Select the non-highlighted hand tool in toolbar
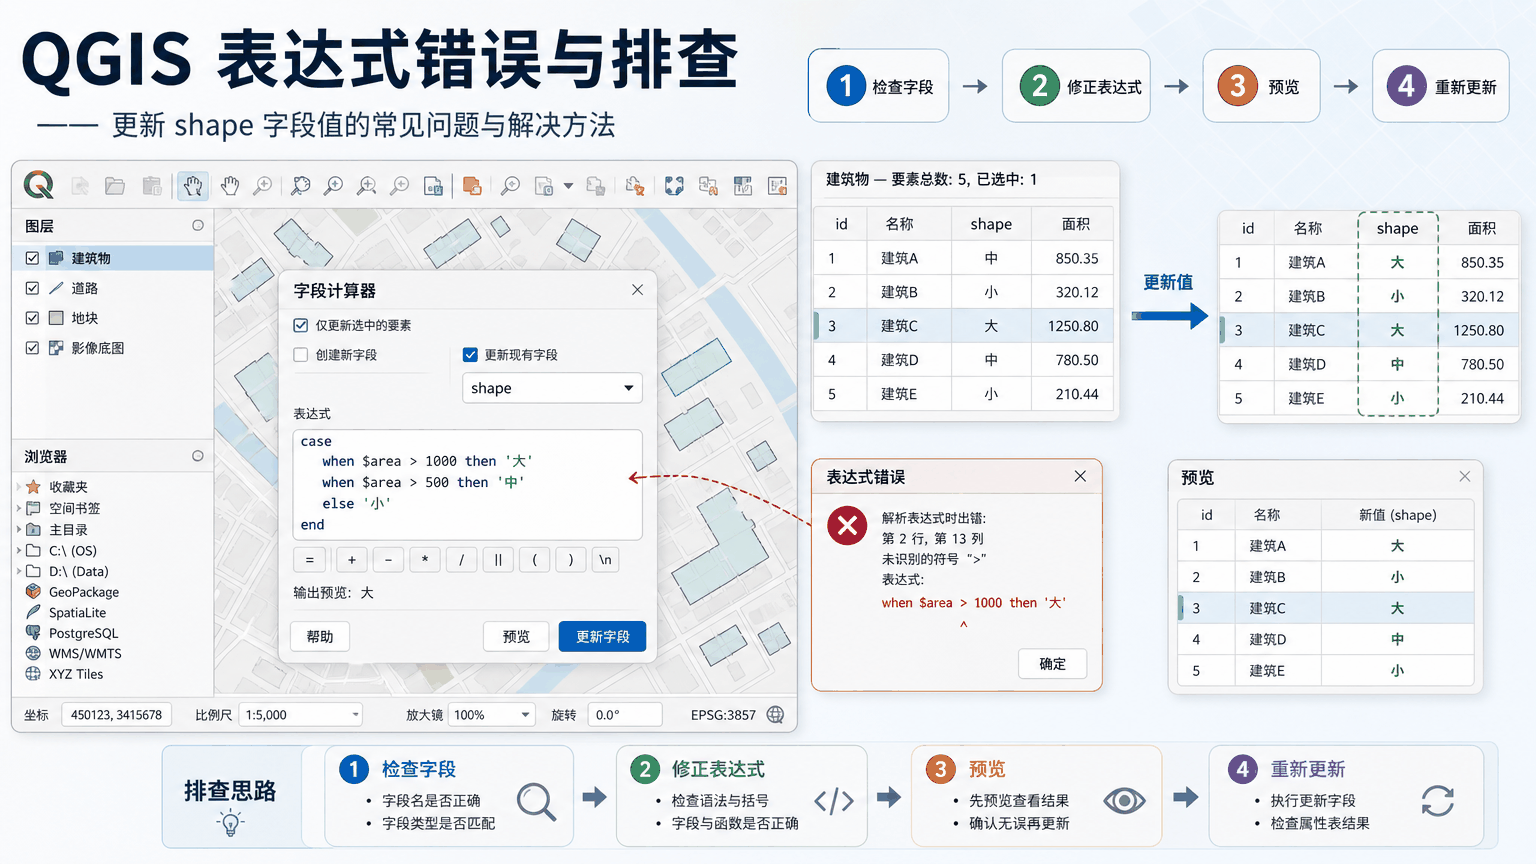The width and height of the screenshot is (1536, 864). pyautogui.click(x=230, y=185)
